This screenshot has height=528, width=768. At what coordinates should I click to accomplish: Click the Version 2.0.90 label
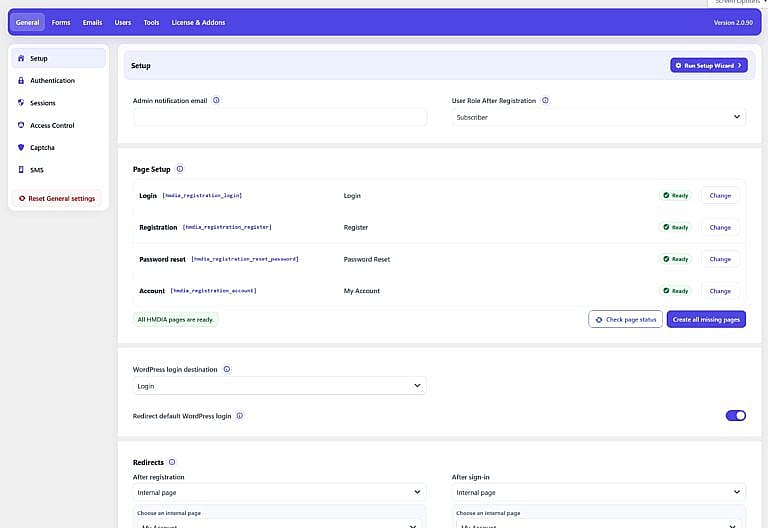[733, 23]
